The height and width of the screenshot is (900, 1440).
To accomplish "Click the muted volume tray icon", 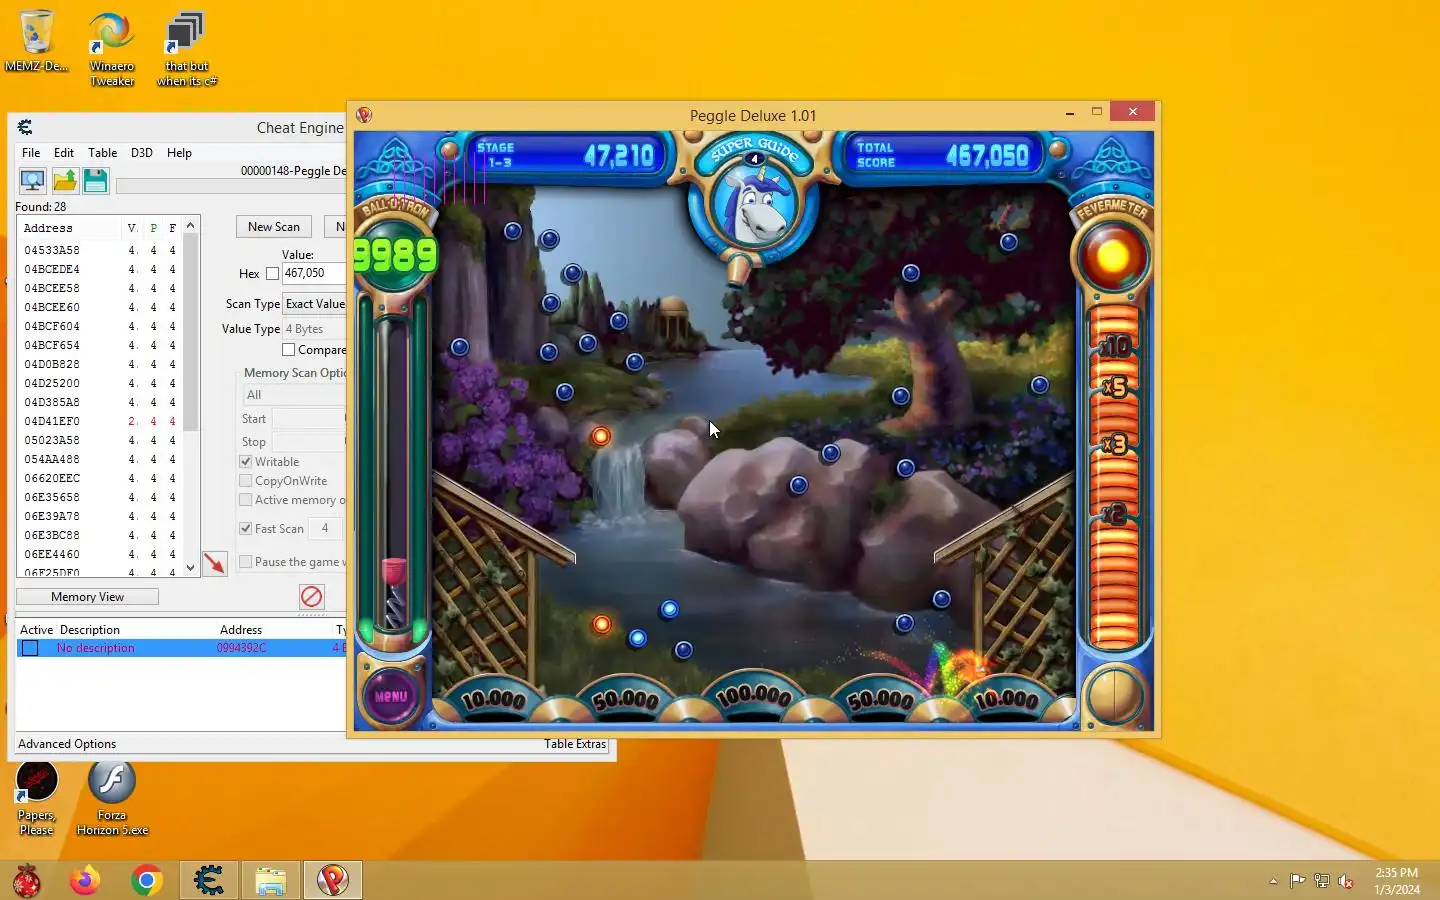I will tap(1346, 881).
